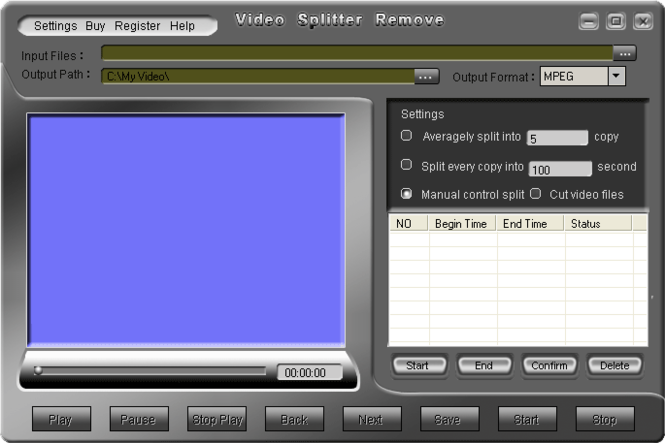Screen dimensions: 665x443
Task: Close the Video Splitter window
Action: (643, 21)
